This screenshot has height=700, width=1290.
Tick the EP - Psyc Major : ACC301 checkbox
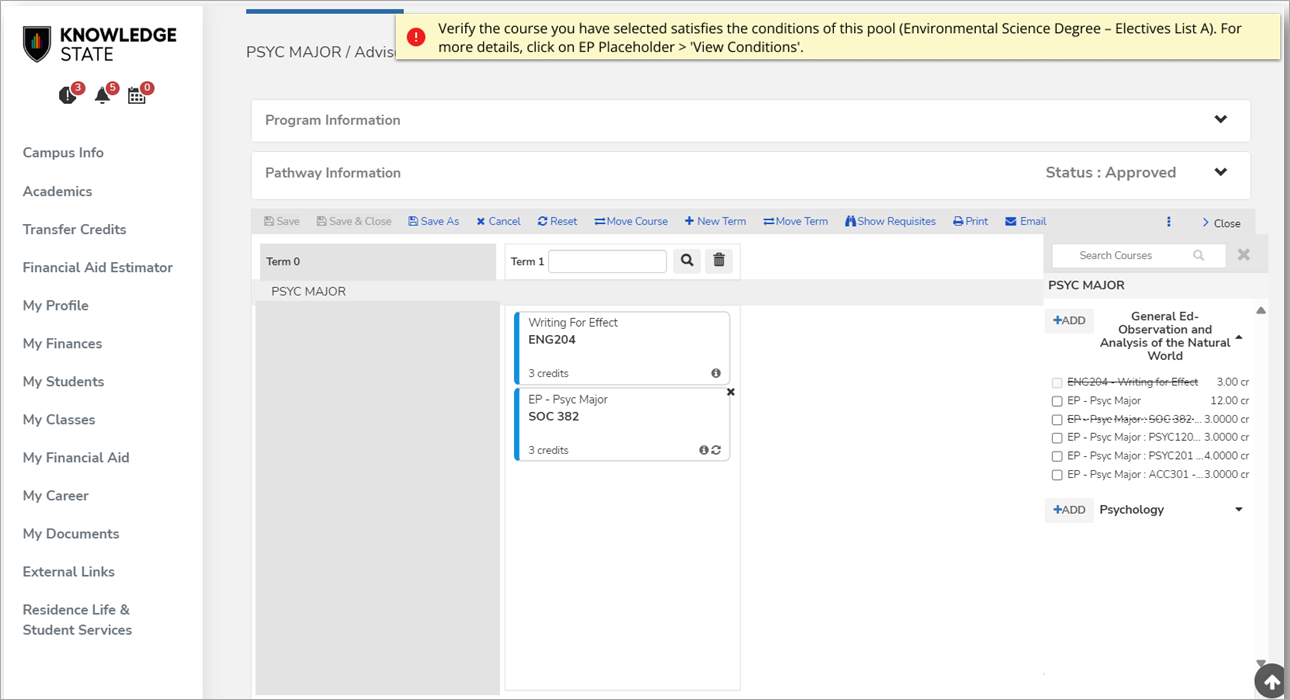1057,475
